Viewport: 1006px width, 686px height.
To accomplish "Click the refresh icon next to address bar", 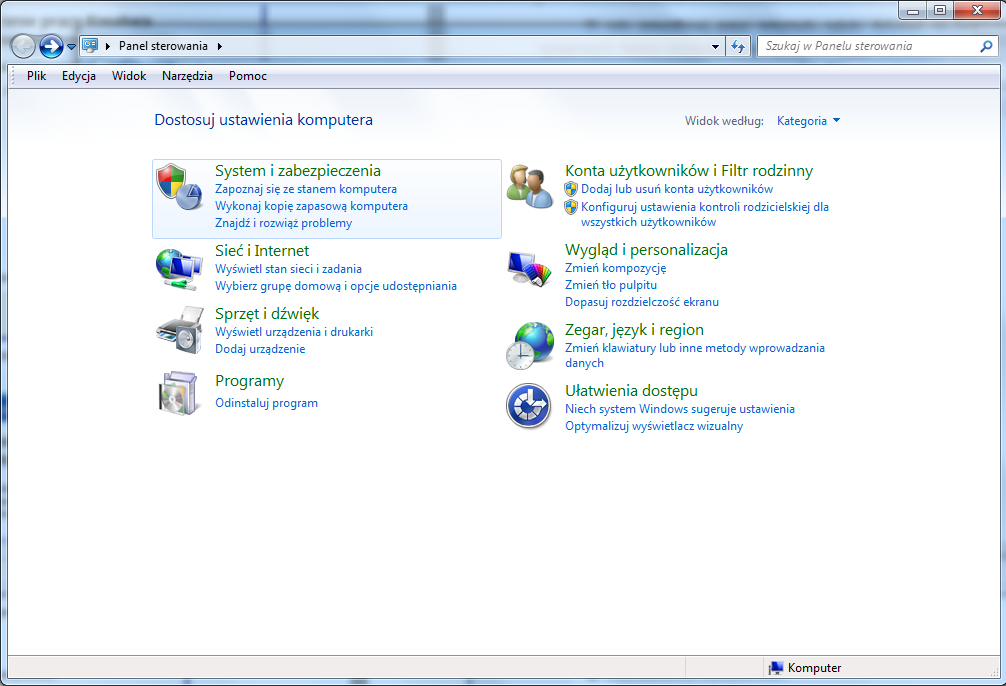I will [x=738, y=46].
